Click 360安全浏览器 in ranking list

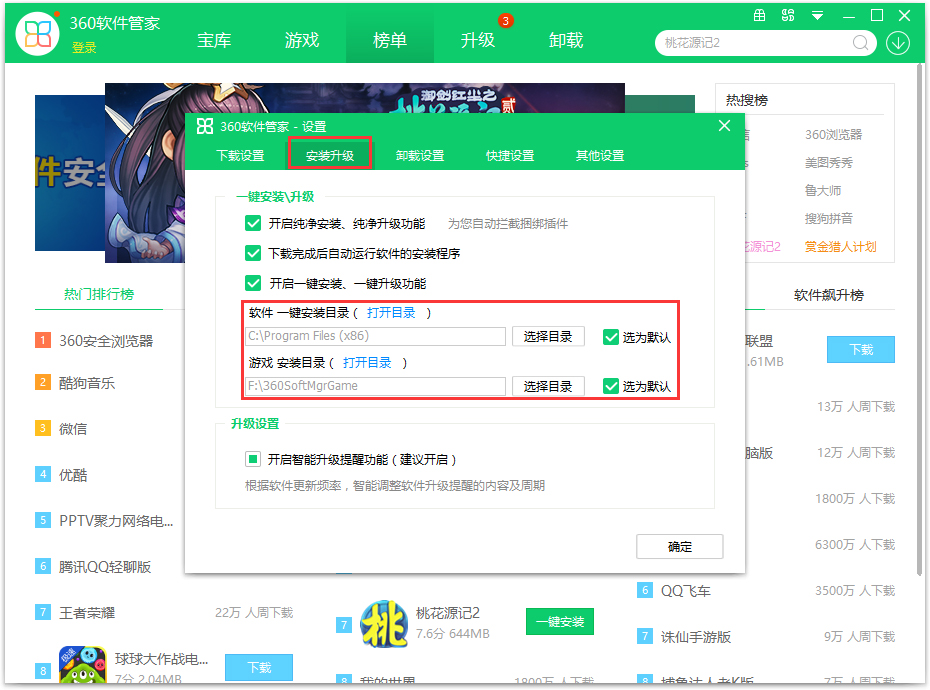tap(106, 341)
